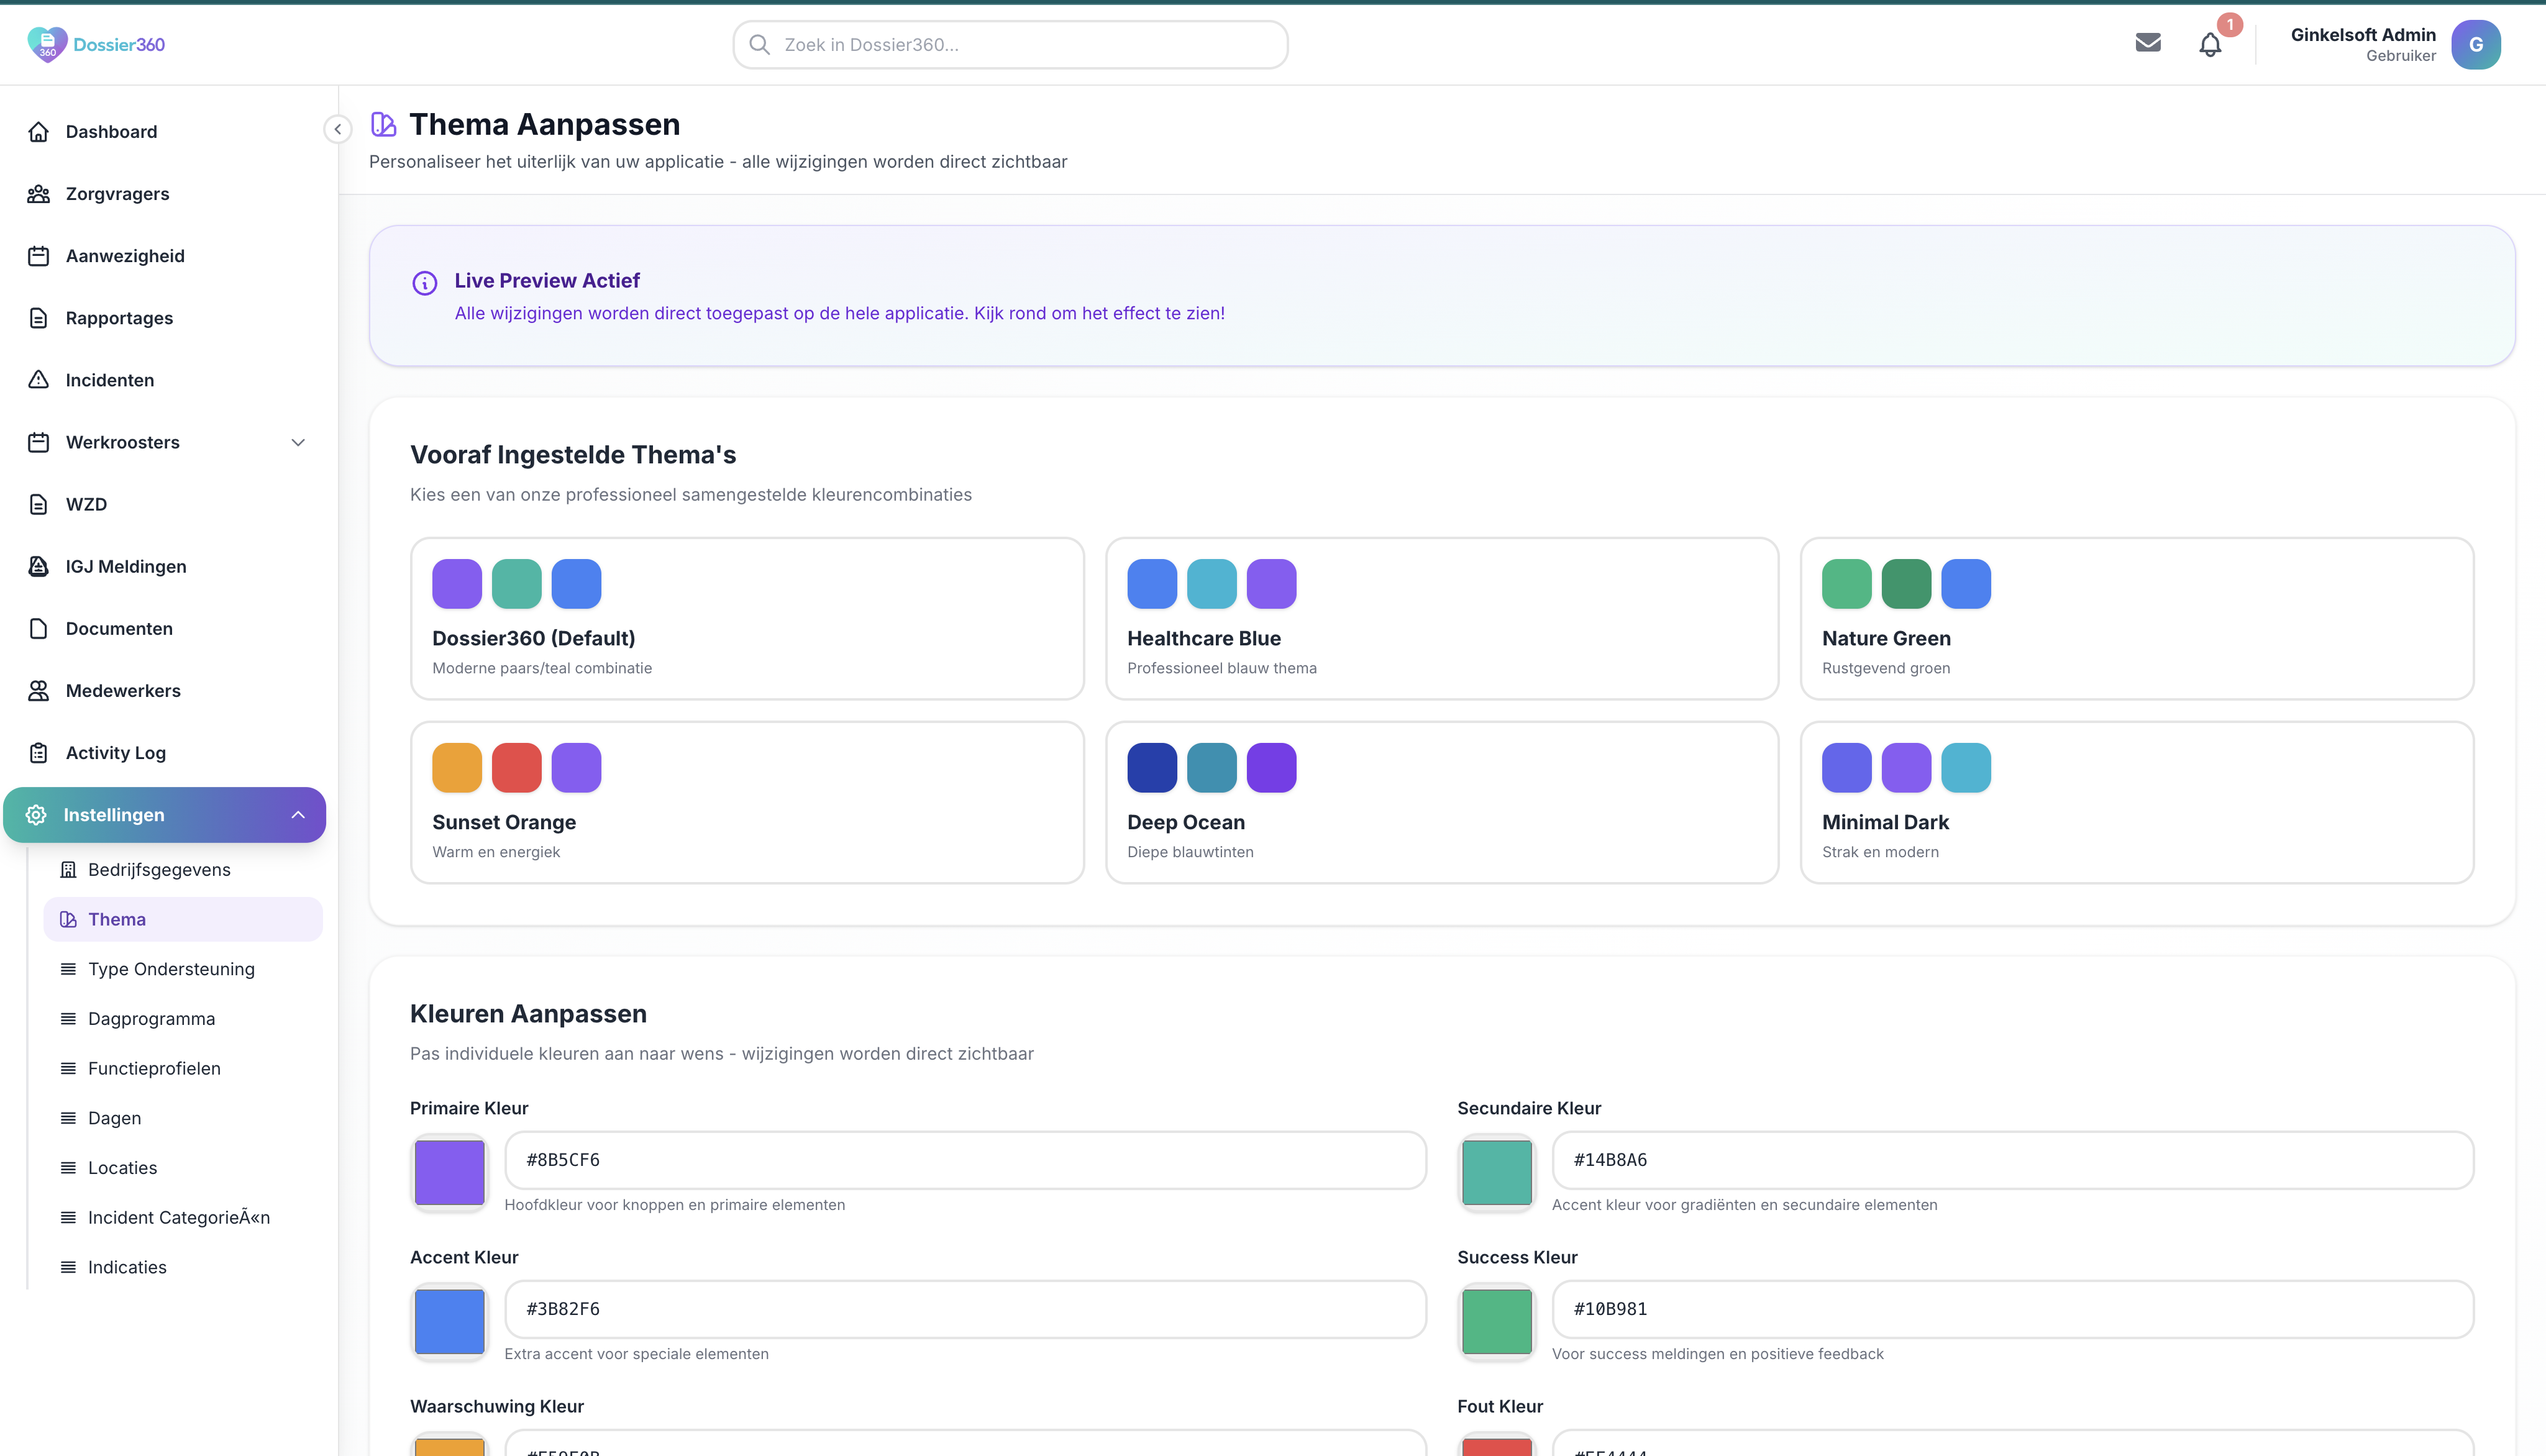Open the Type Ondersteuning settings item

click(171, 969)
